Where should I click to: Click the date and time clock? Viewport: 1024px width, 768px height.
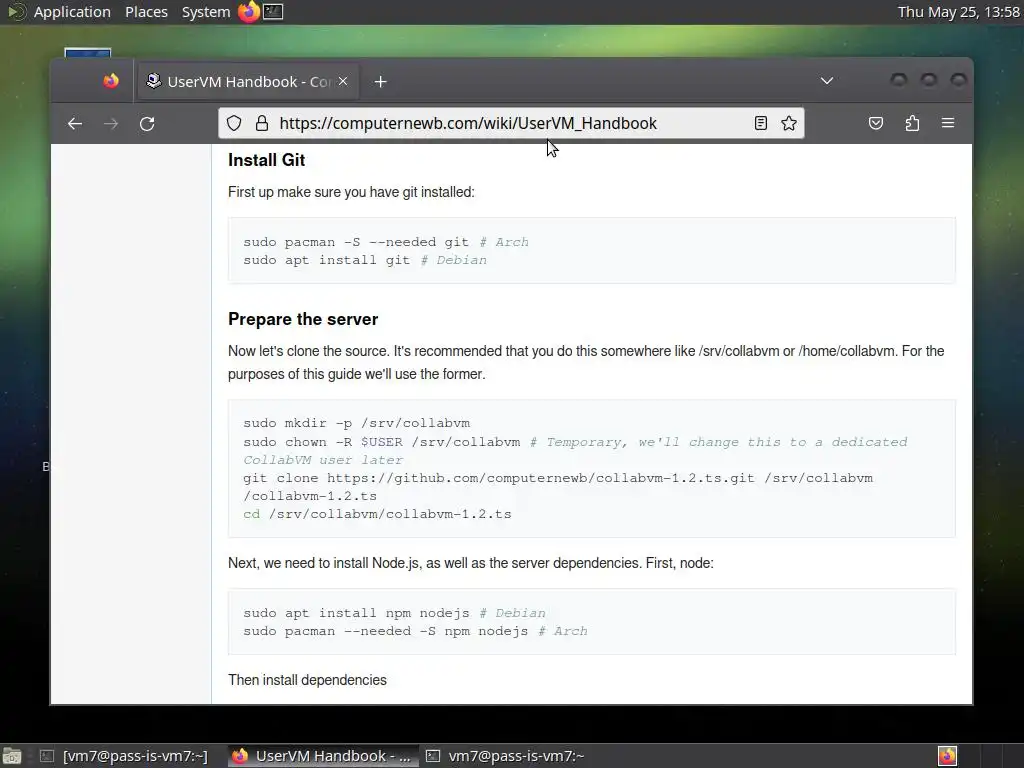[x=959, y=12]
